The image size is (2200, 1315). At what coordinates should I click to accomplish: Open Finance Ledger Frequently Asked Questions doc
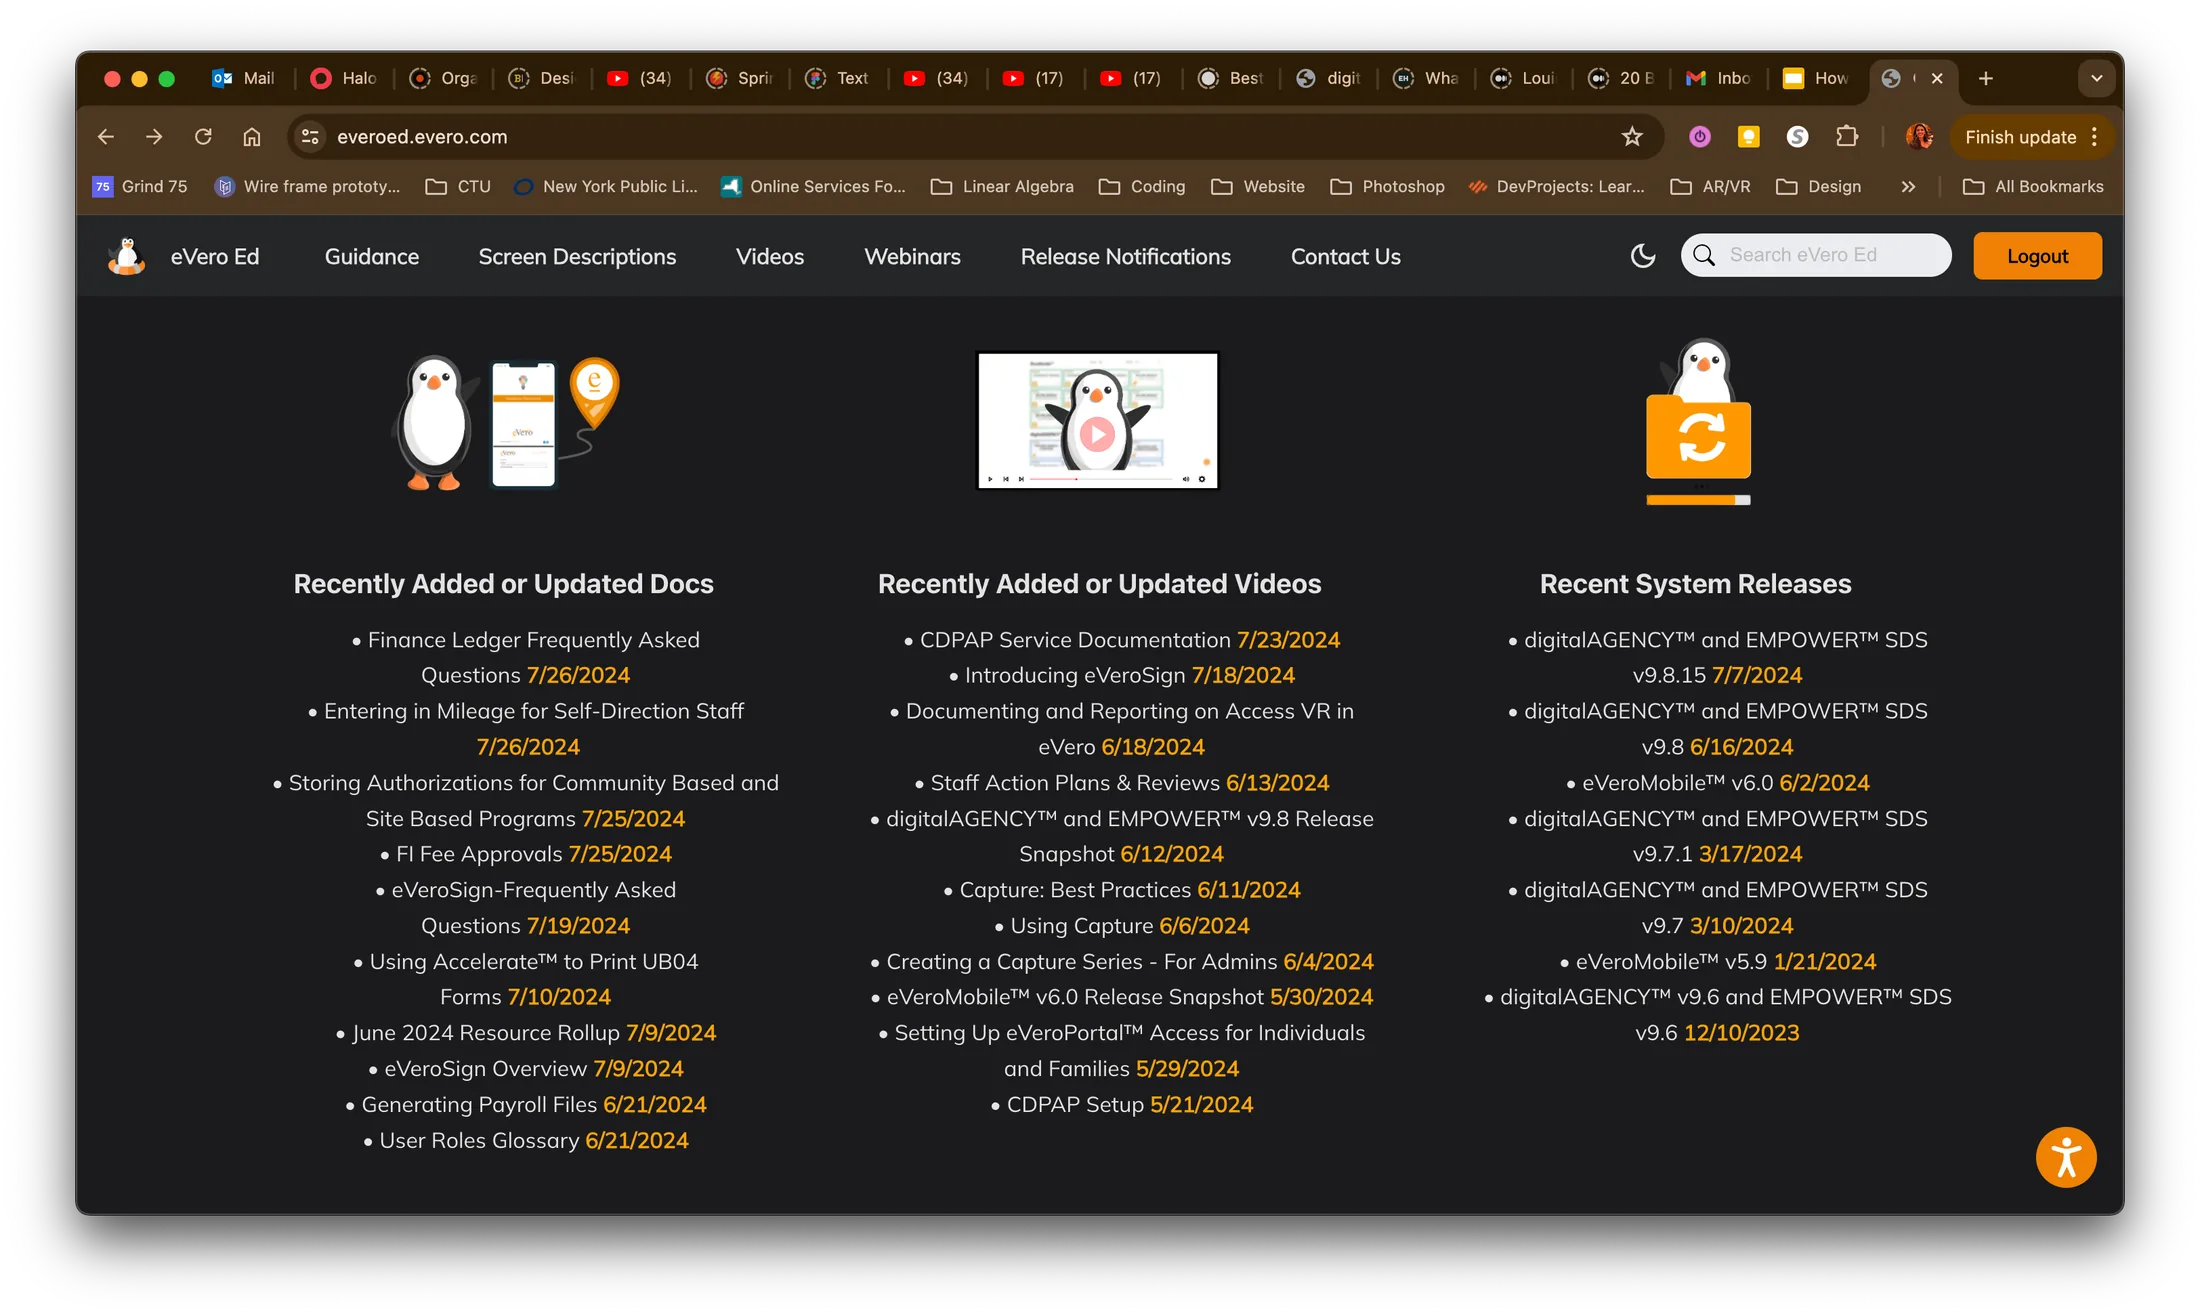[525, 657]
